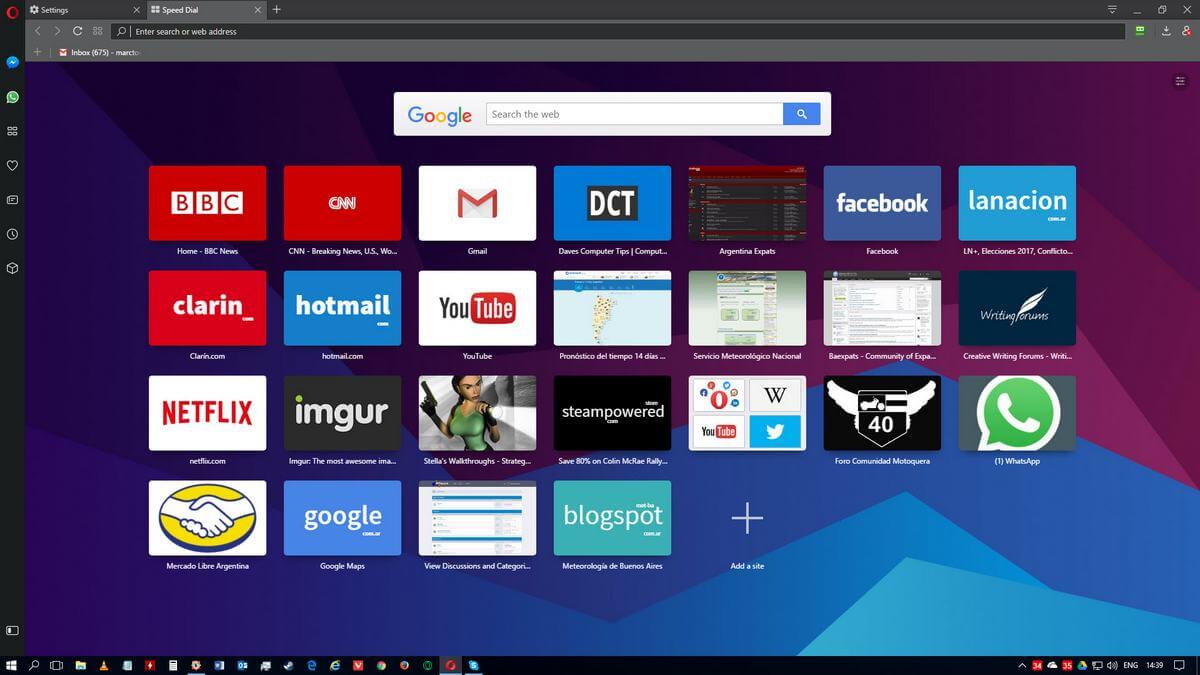
Task: Open View Discussions and Categories tile
Action: click(x=477, y=518)
